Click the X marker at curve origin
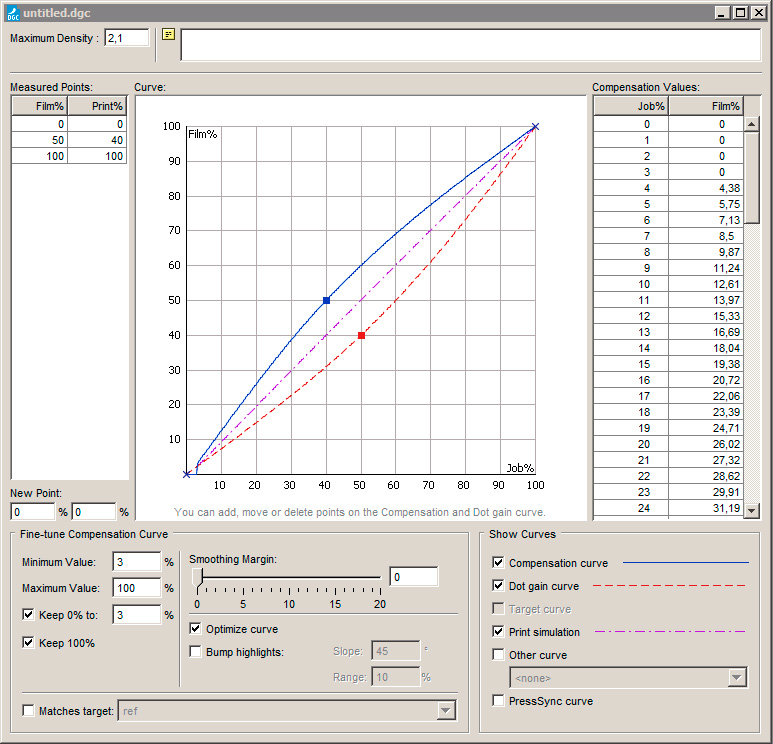The height and width of the screenshot is (744, 773). [186, 474]
